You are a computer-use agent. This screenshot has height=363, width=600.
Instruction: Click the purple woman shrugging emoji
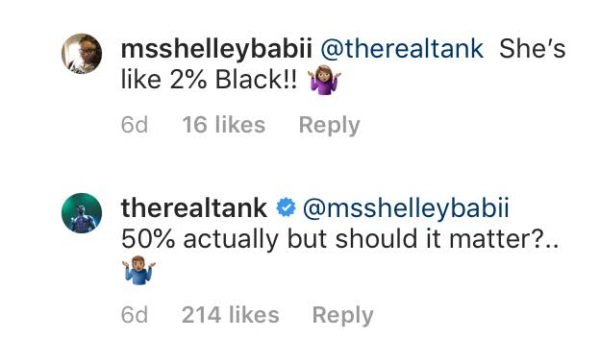tap(325, 80)
